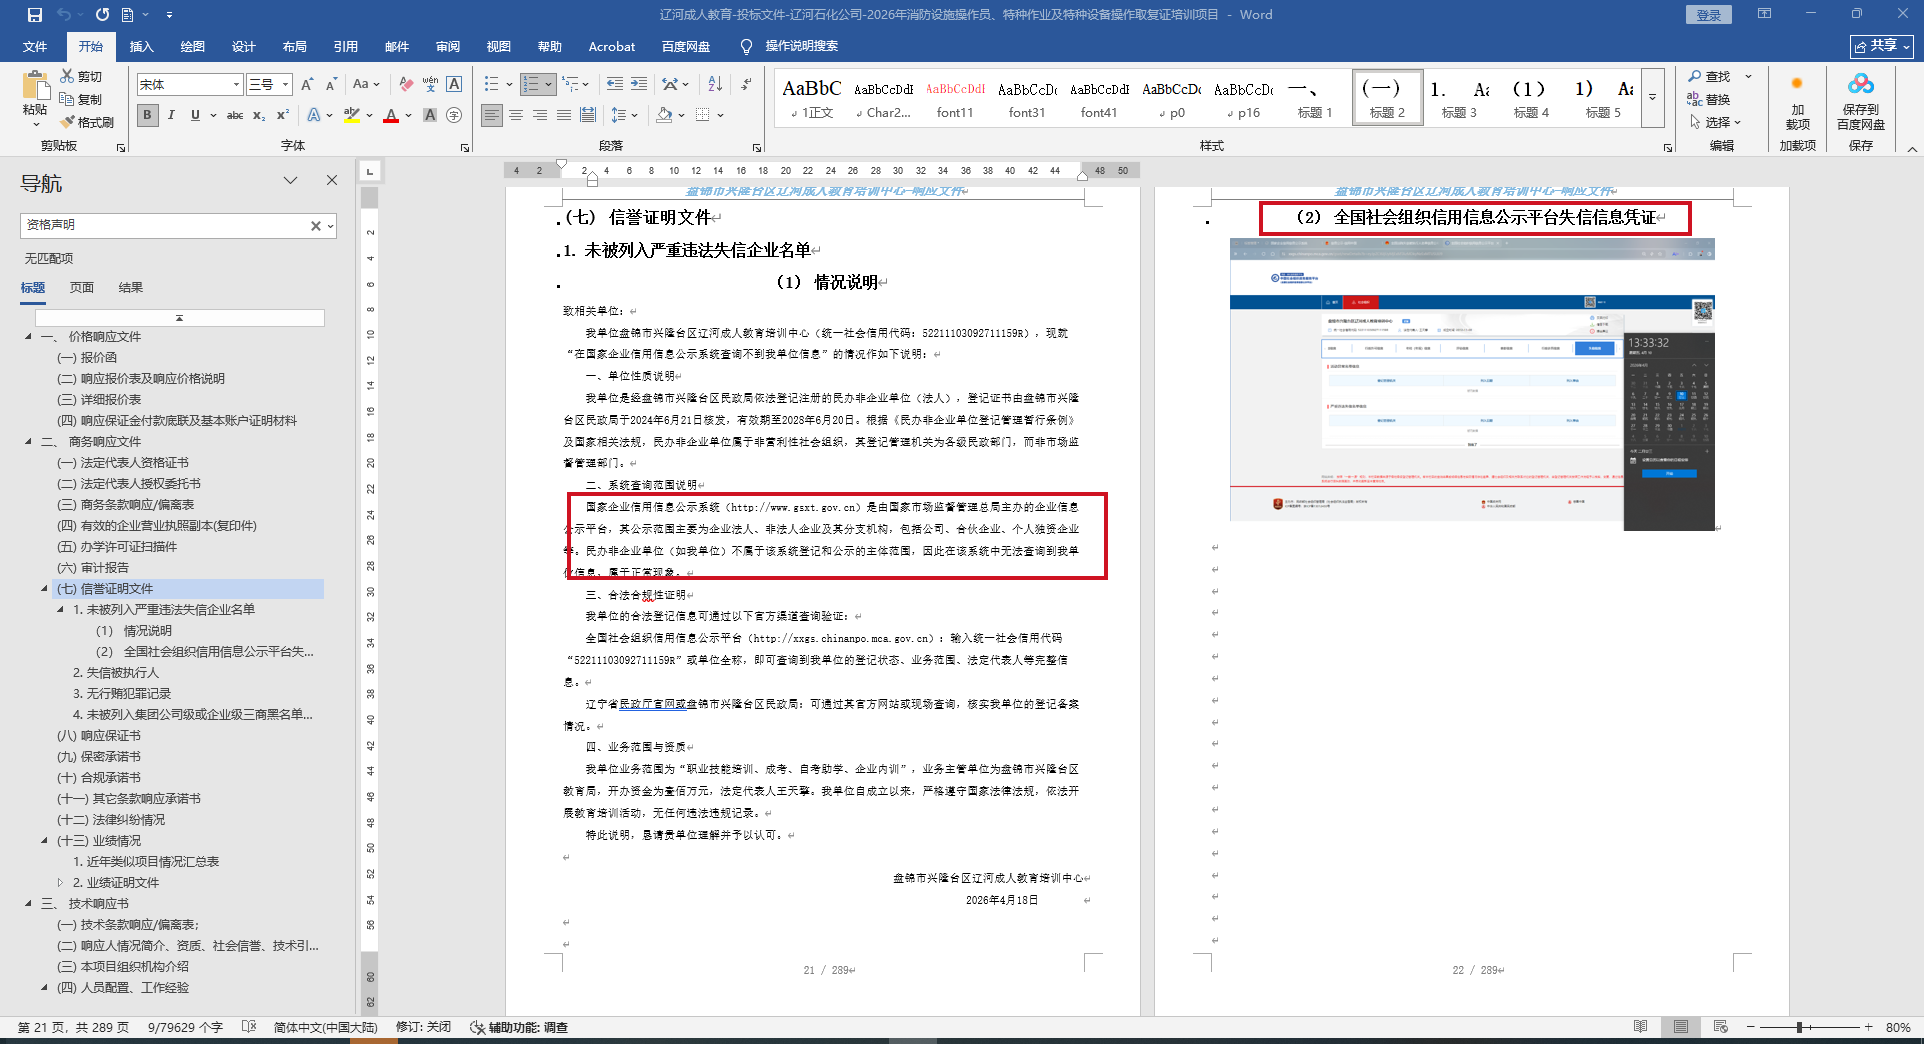Click the sort A-Z icon
The height and width of the screenshot is (1044, 1924).
pos(715,84)
